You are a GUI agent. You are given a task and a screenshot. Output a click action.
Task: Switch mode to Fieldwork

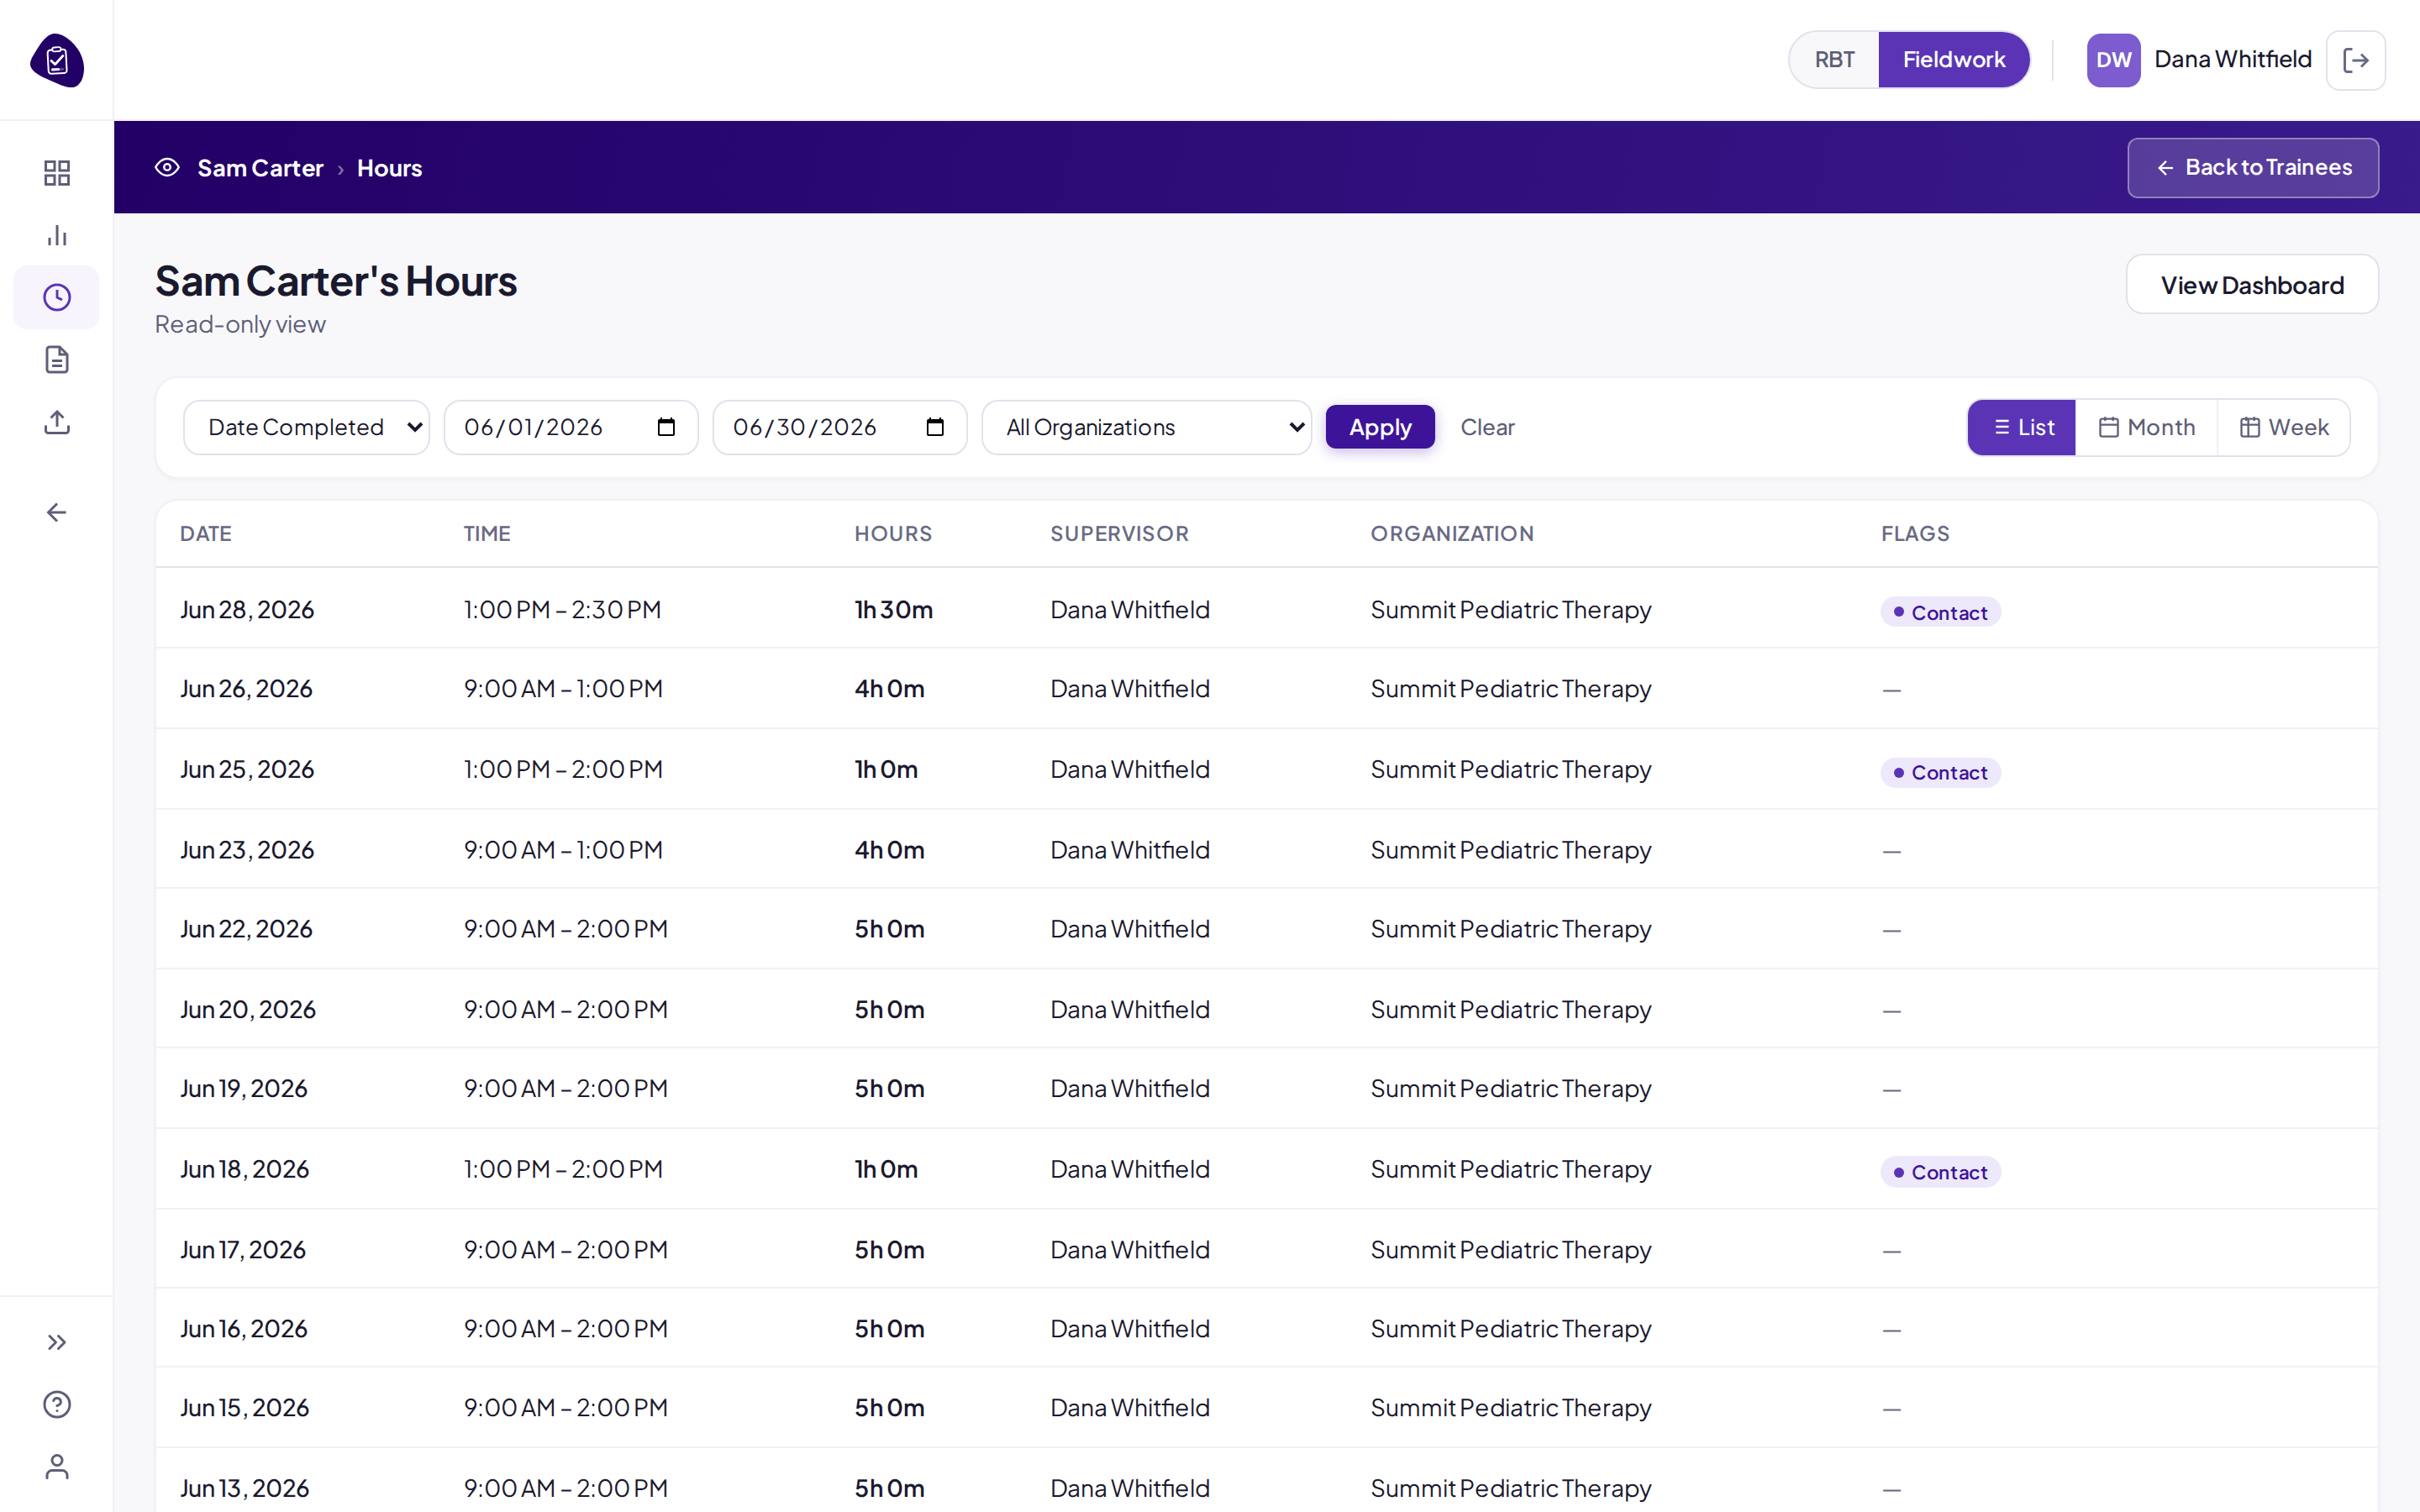1953,60
